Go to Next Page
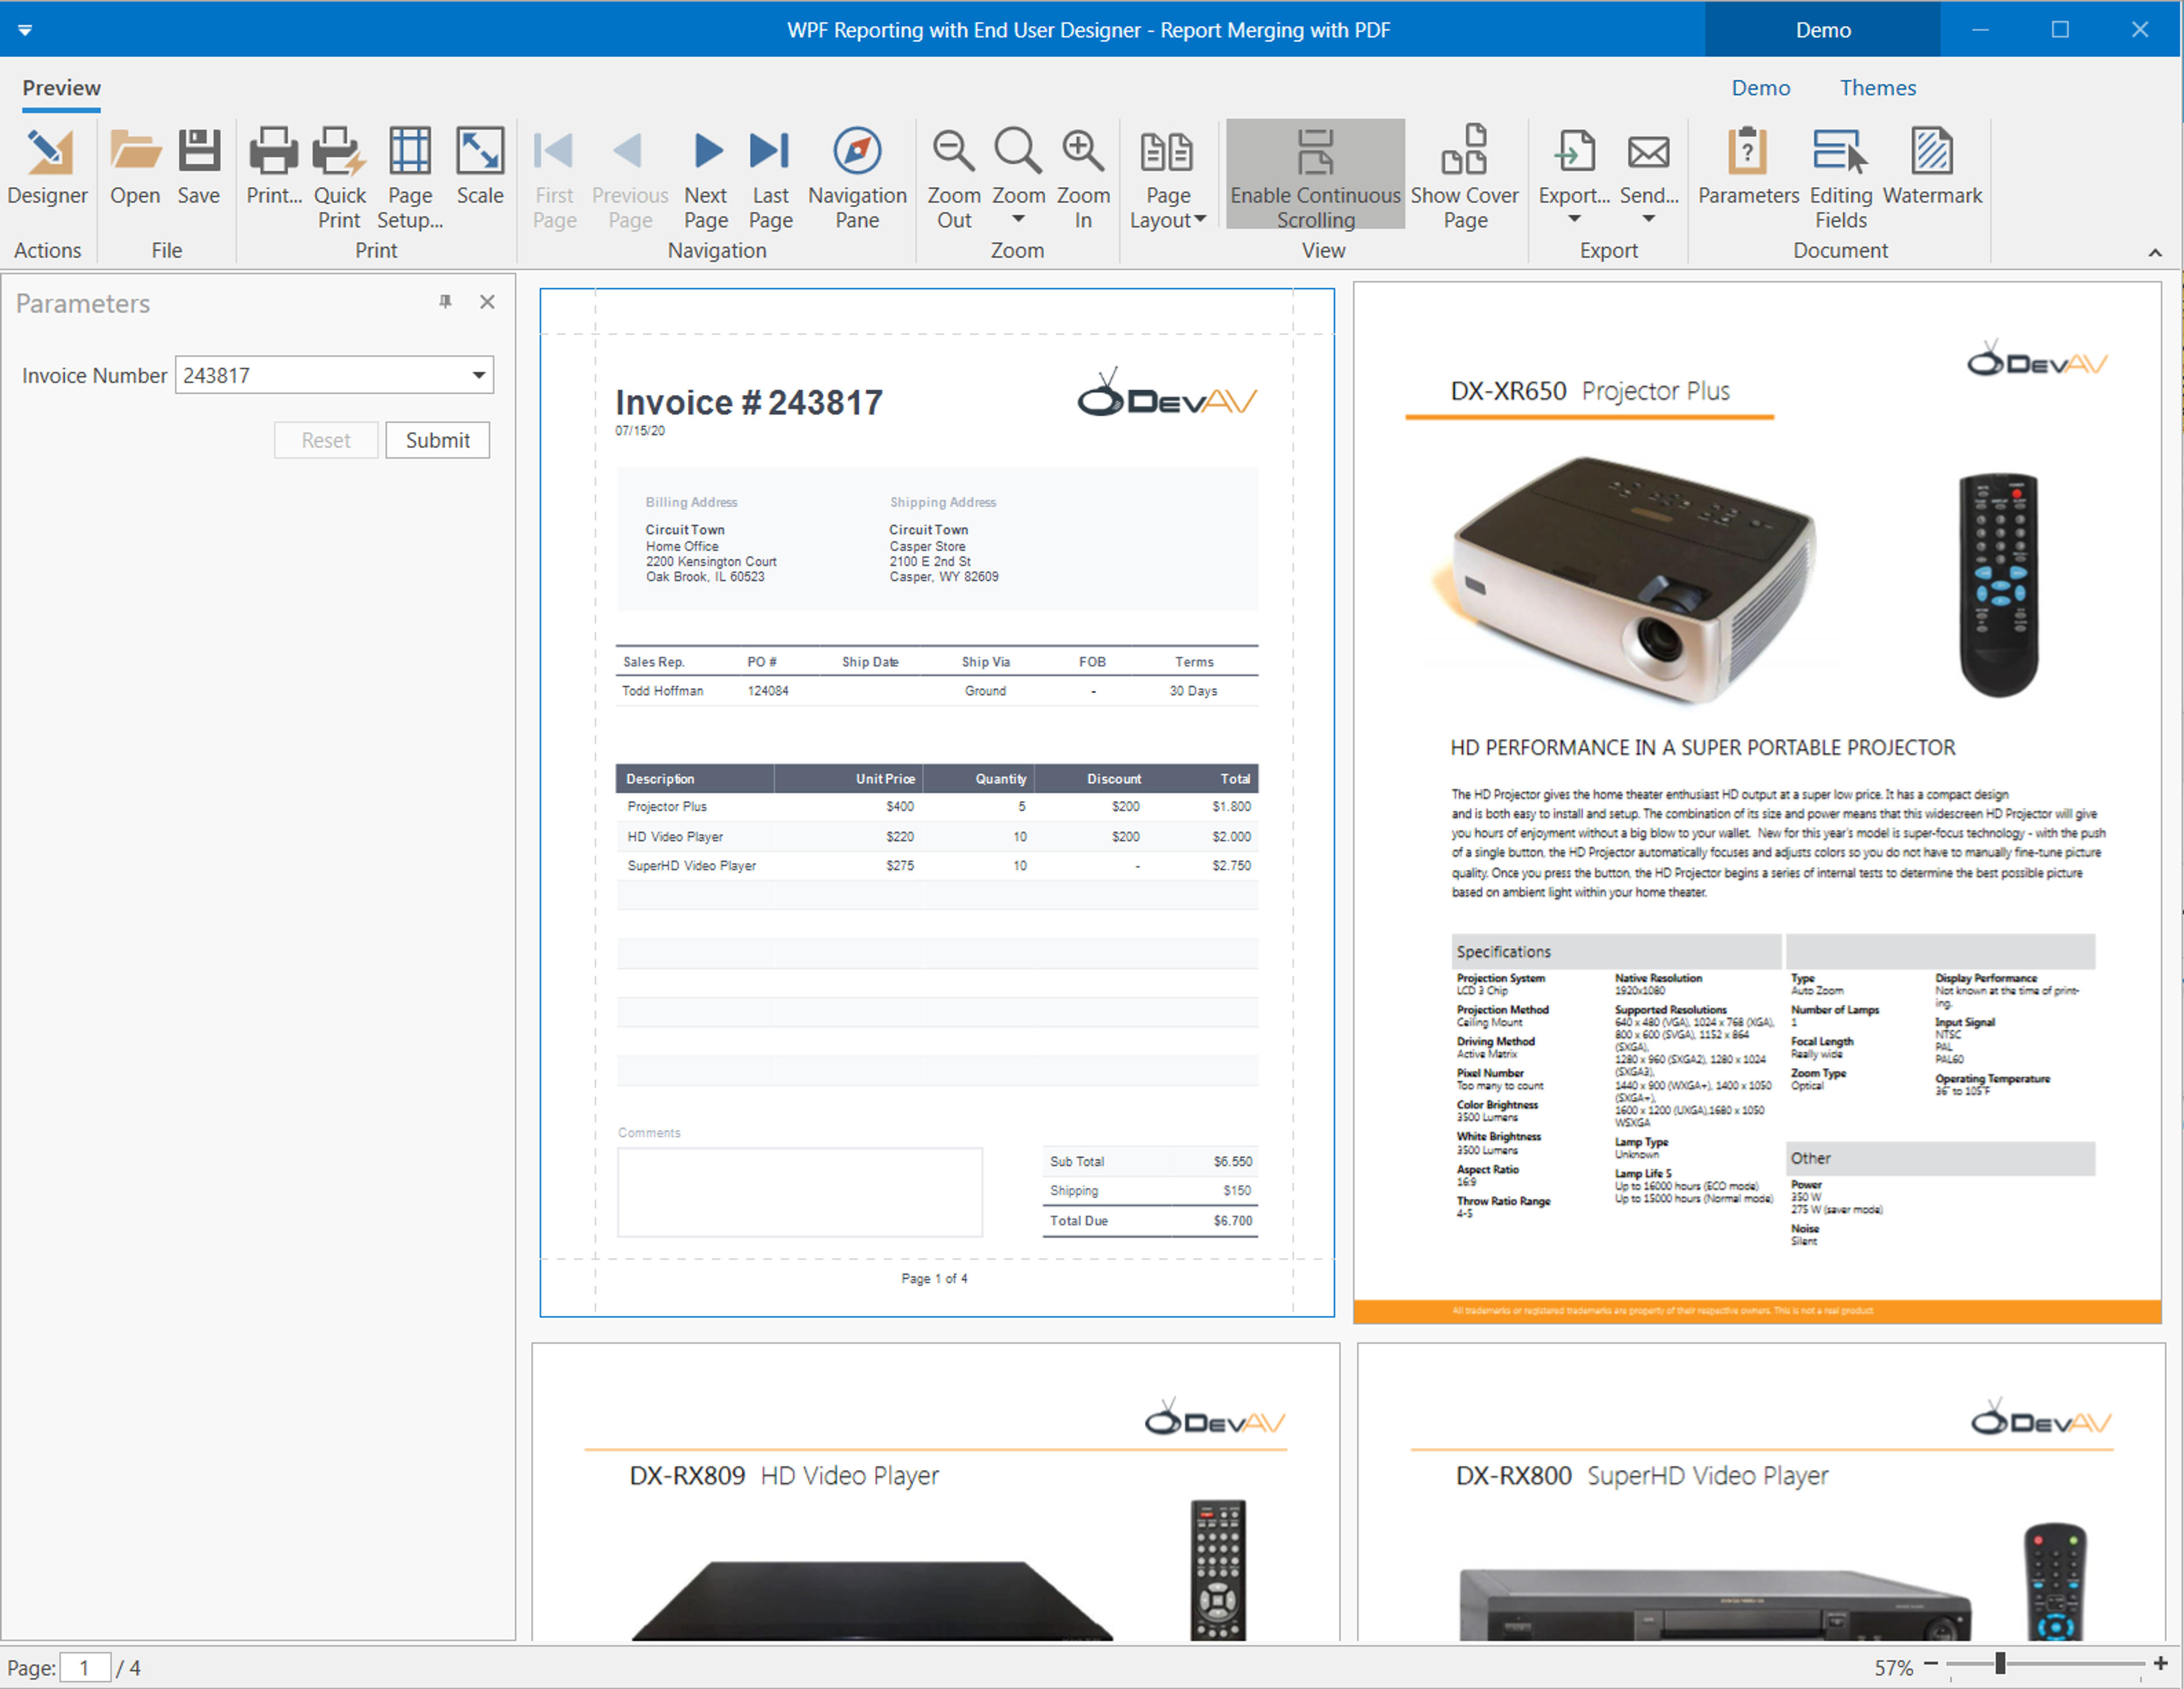This screenshot has width=2184, height=1689. (x=706, y=179)
